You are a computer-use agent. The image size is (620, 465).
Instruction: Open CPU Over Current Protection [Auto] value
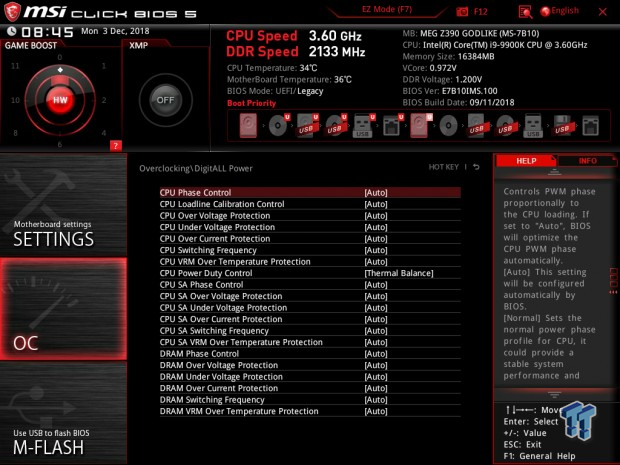coord(376,238)
